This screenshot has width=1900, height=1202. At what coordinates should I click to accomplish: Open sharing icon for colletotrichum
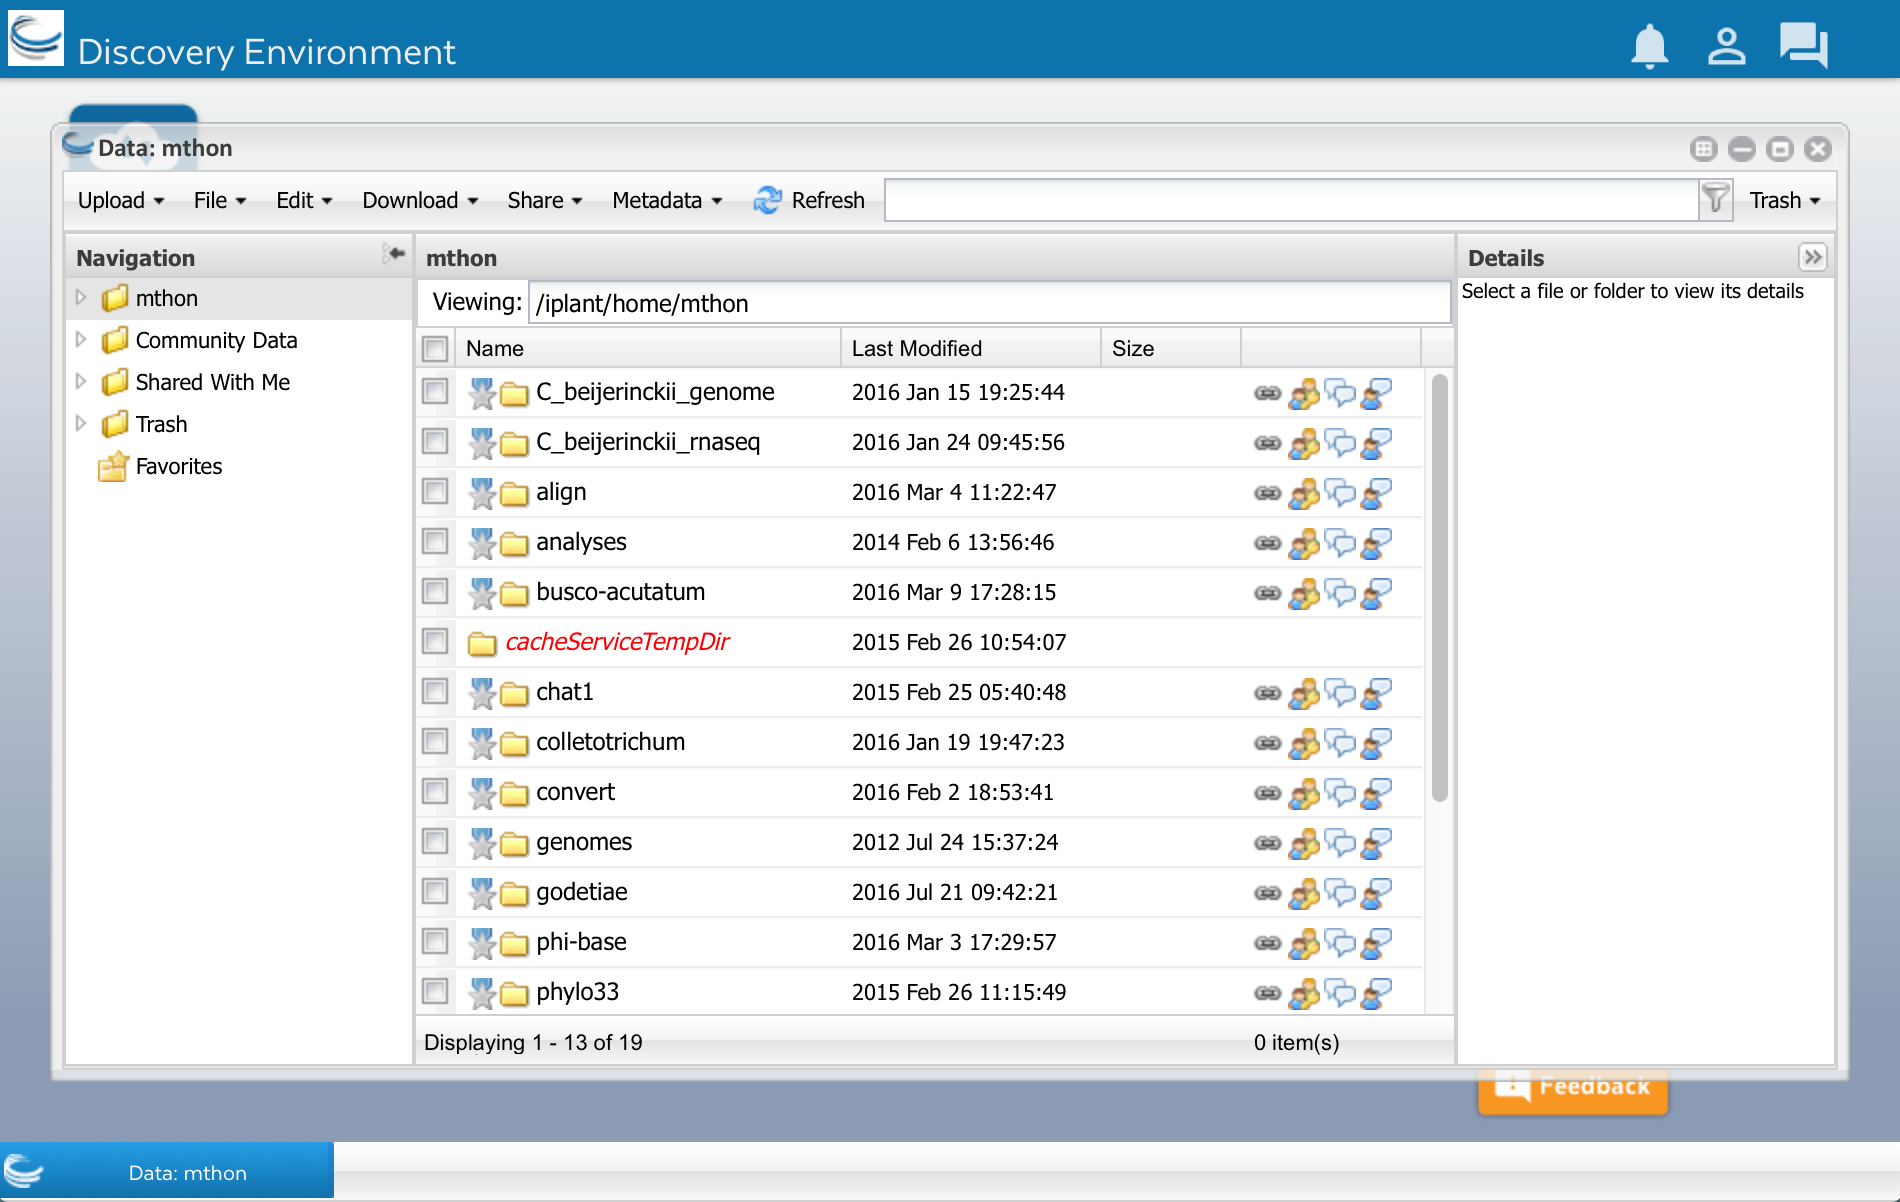click(x=1303, y=743)
